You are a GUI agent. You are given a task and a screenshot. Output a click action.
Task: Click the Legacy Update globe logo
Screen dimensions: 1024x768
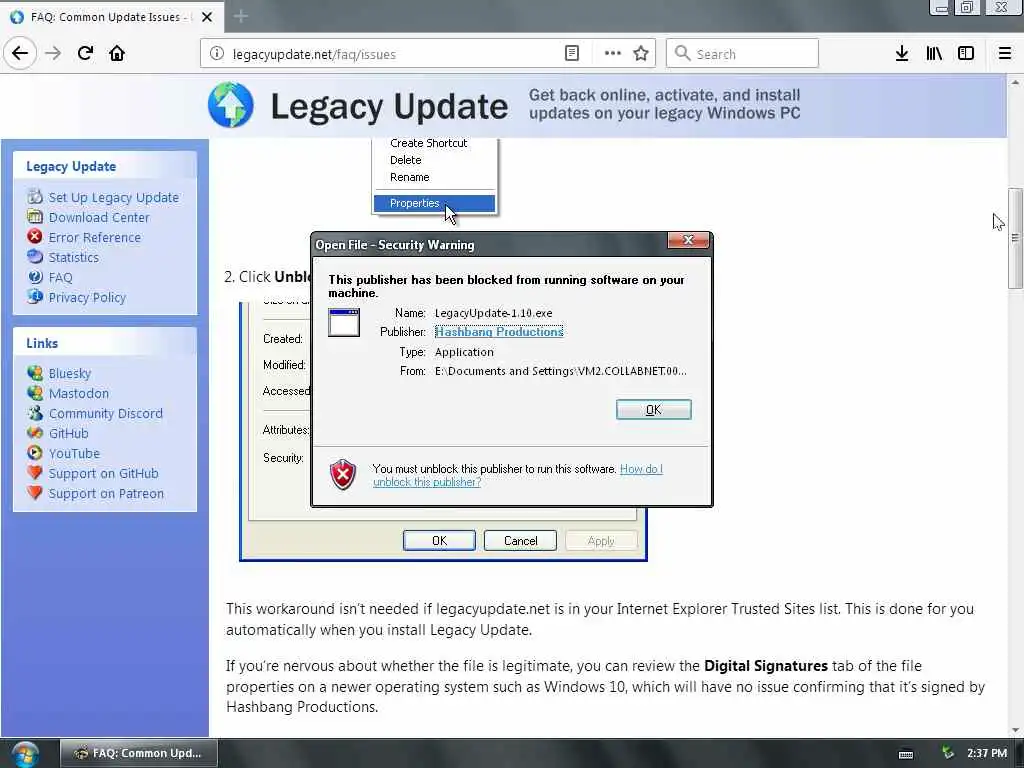tap(231, 105)
